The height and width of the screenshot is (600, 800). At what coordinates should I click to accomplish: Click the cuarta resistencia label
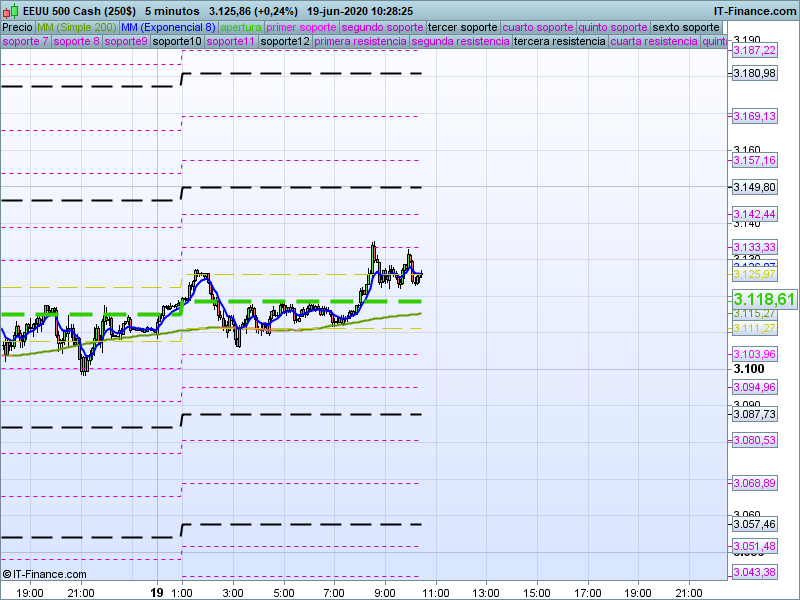pyautogui.click(x=654, y=42)
